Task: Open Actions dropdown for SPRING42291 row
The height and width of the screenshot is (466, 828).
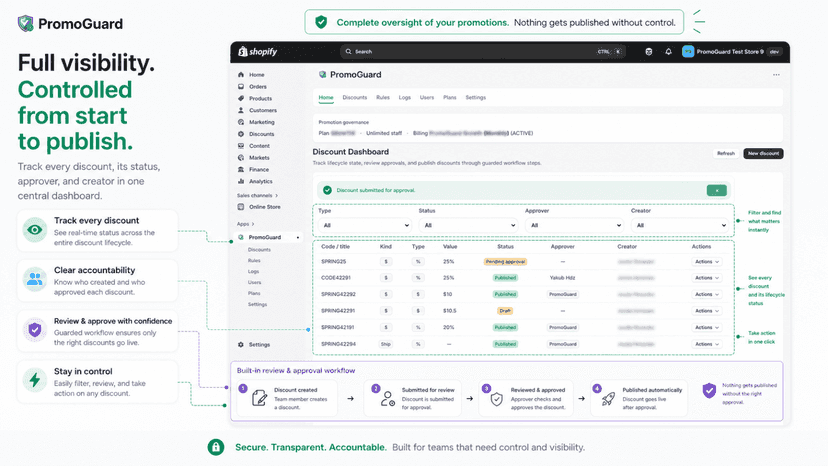Action: (x=707, y=311)
